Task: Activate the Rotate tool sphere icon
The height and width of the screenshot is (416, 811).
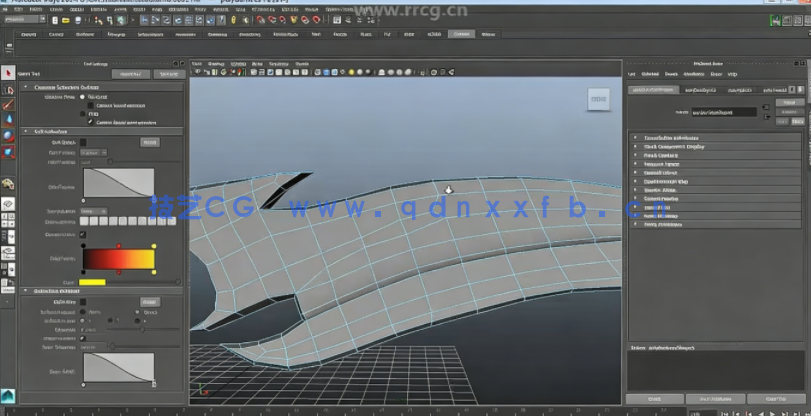Action: 8,135
